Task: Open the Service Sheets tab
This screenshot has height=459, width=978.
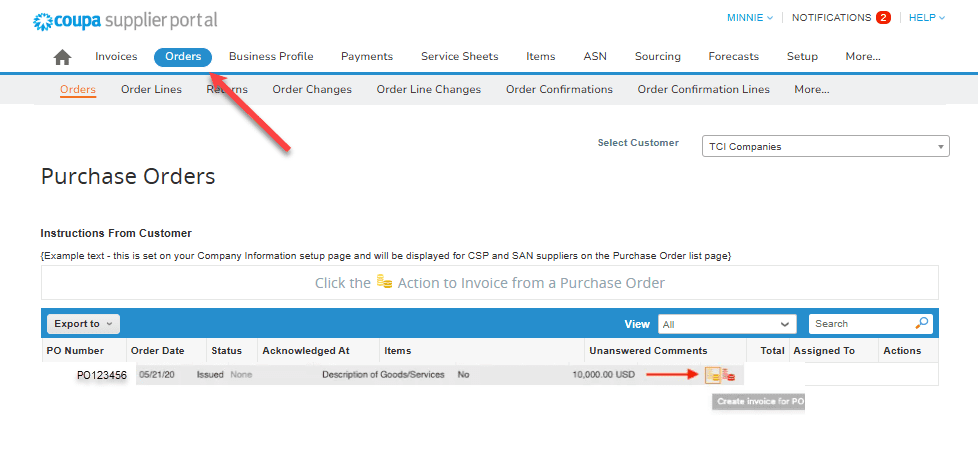Action: (459, 57)
